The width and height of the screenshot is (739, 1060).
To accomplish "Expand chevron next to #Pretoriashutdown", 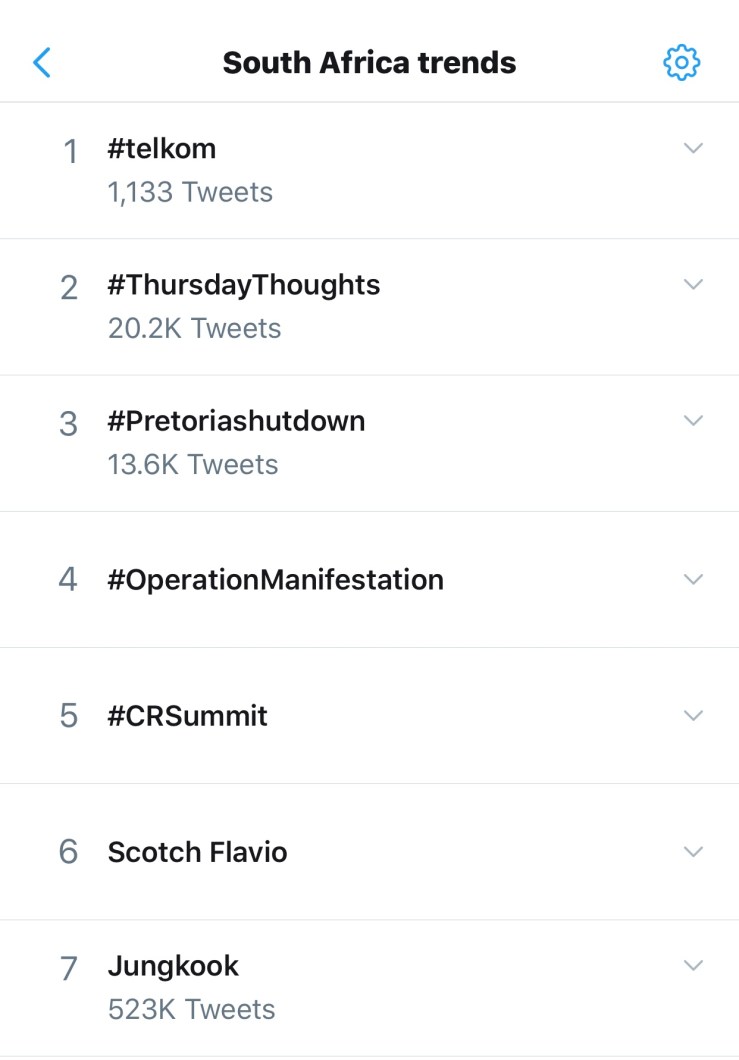I will pyautogui.click(x=693, y=420).
